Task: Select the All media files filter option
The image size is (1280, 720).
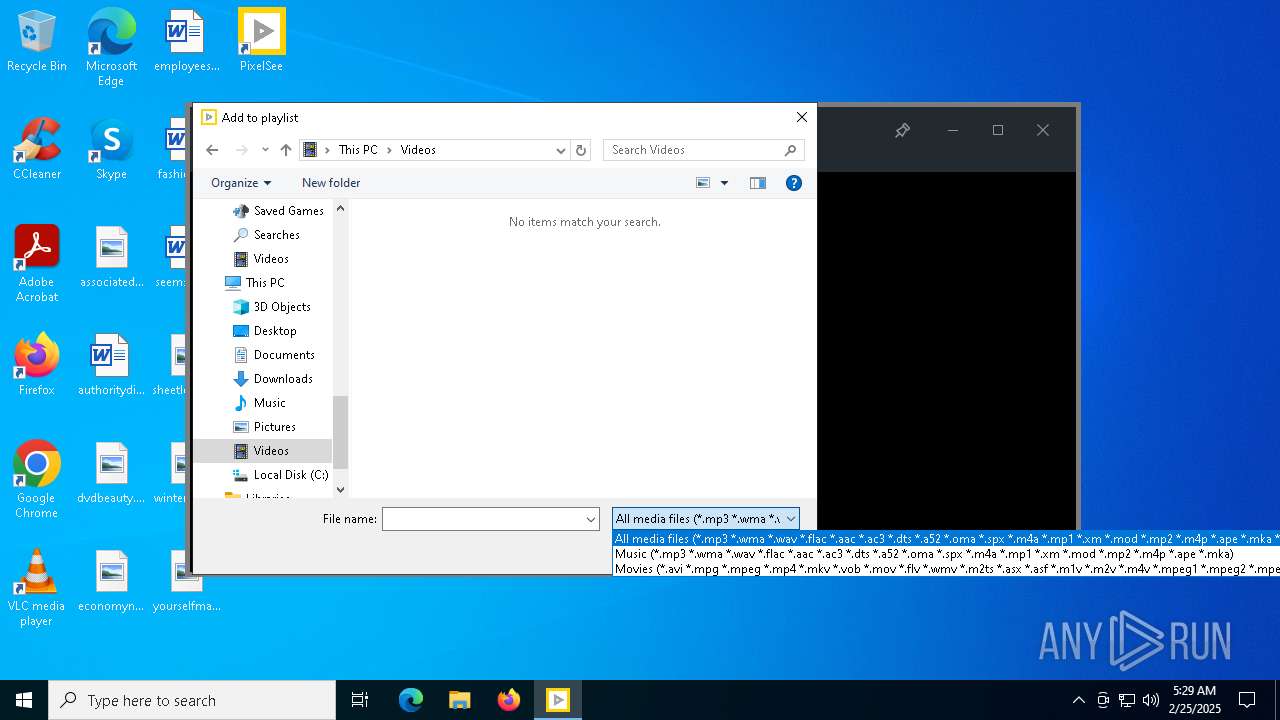Action: click(946, 539)
